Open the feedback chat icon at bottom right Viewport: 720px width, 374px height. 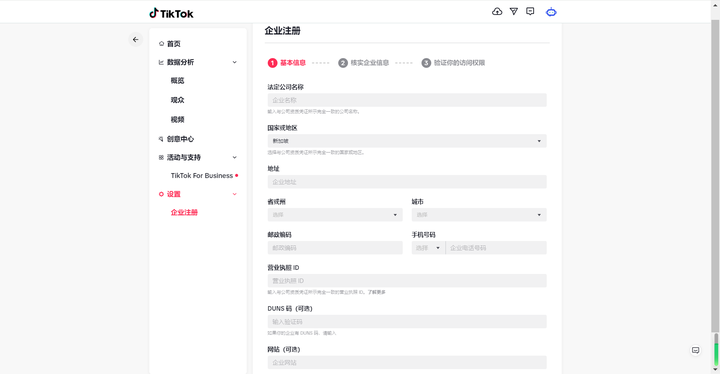tap(696, 350)
